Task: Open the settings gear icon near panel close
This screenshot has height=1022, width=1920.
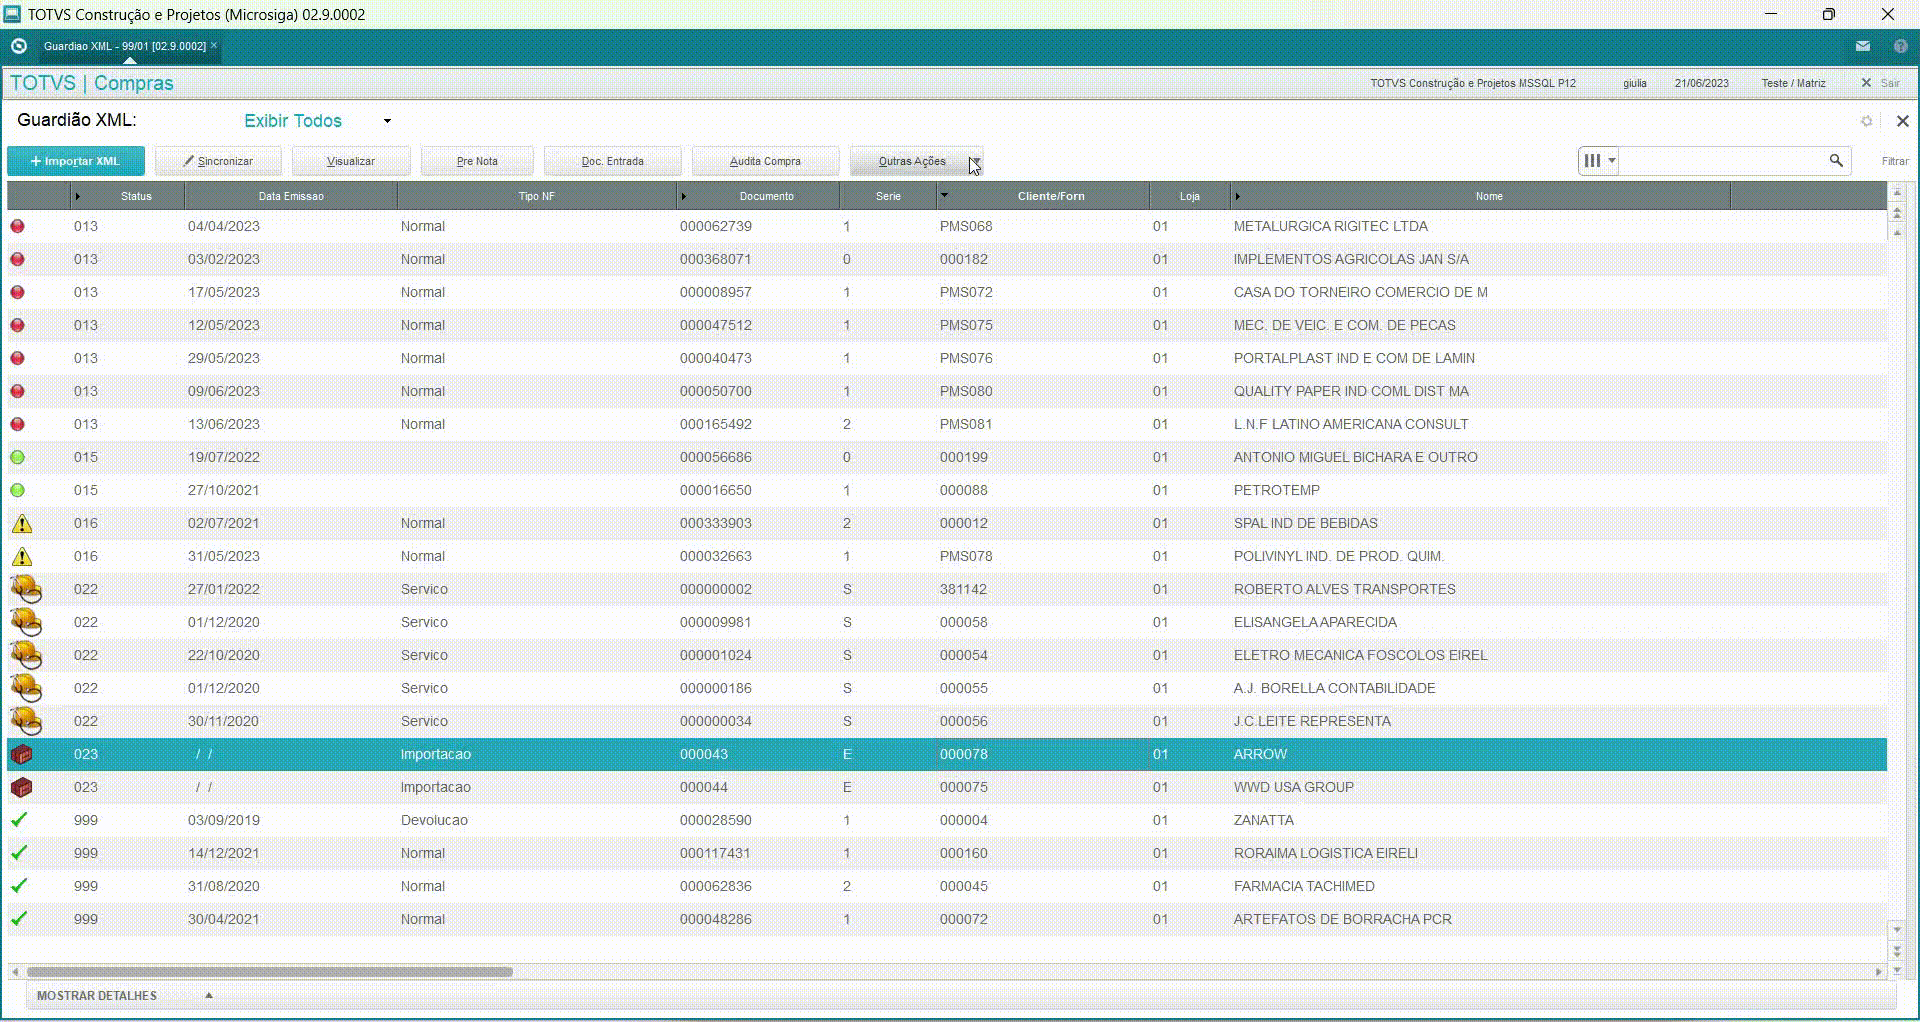Action: pyautogui.click(x=1866, y=121)
